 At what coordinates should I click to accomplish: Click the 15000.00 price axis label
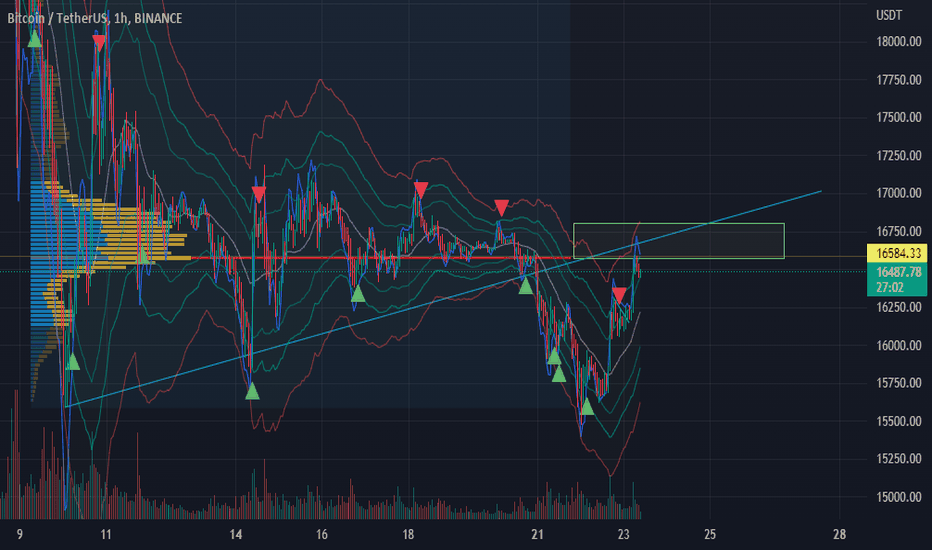(x=899, y=497)
